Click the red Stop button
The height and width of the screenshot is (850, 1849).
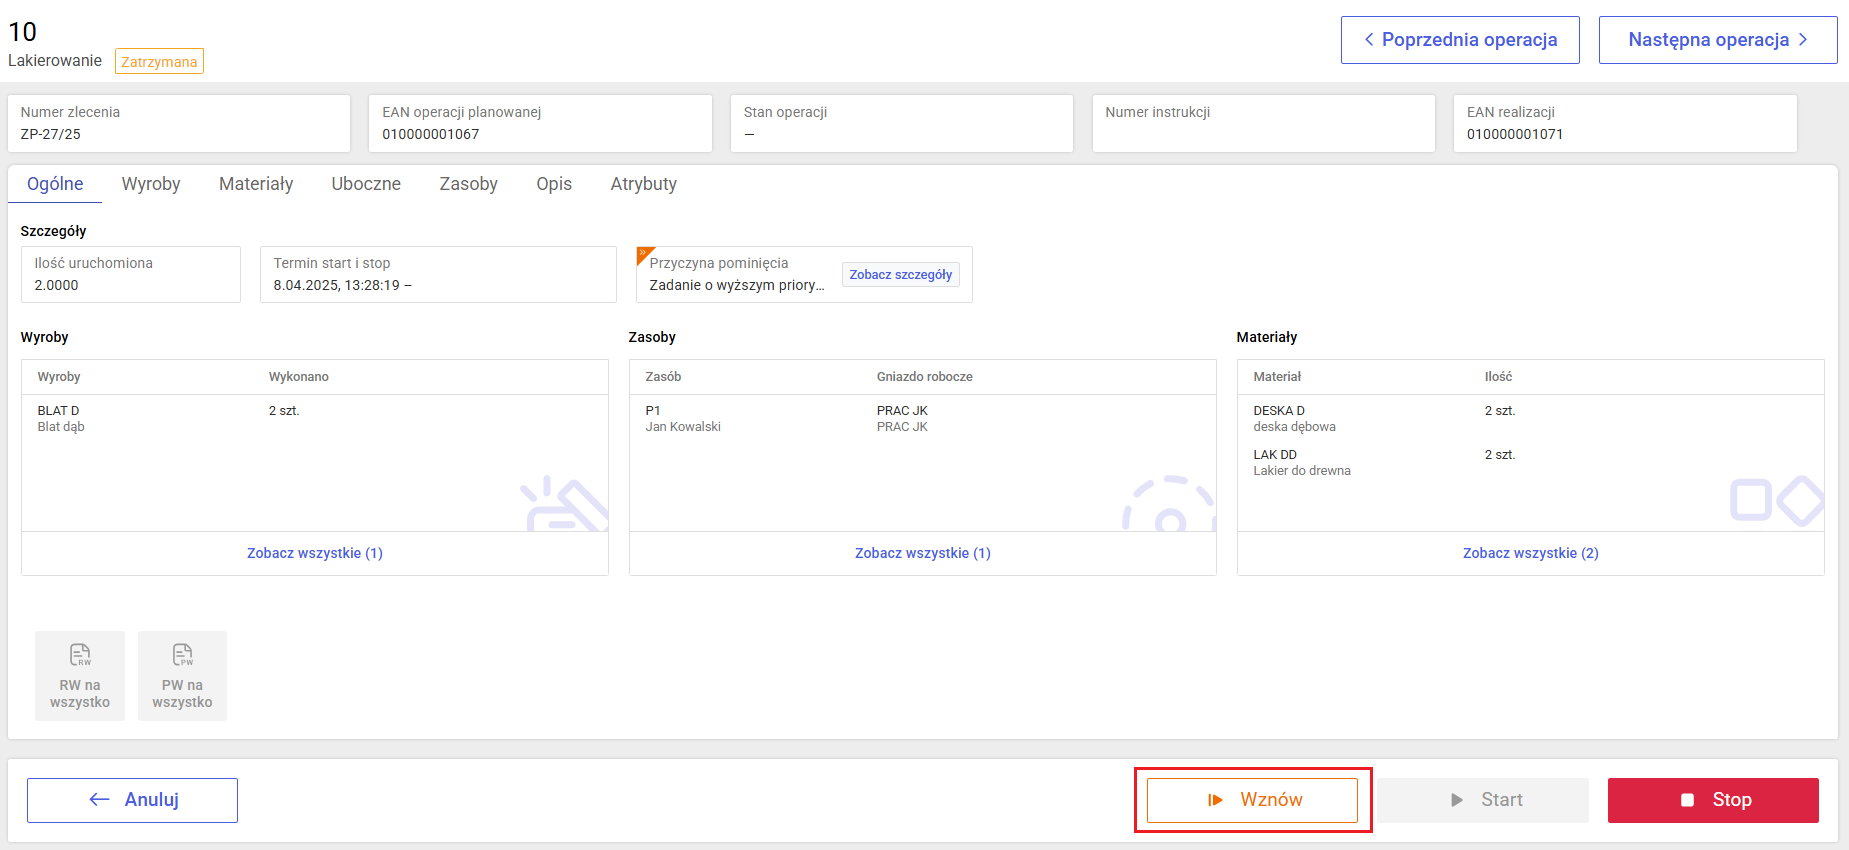(x=1712, y=800)
